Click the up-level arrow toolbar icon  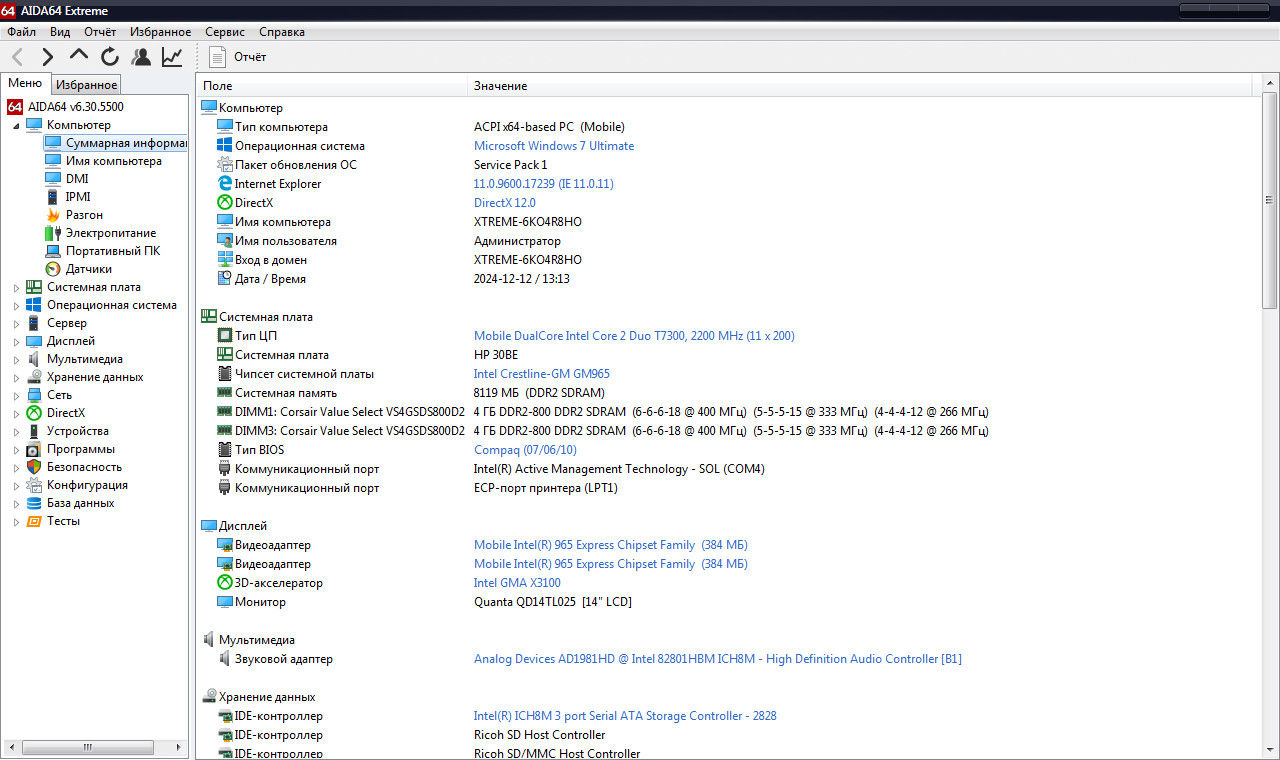point(78,56)
